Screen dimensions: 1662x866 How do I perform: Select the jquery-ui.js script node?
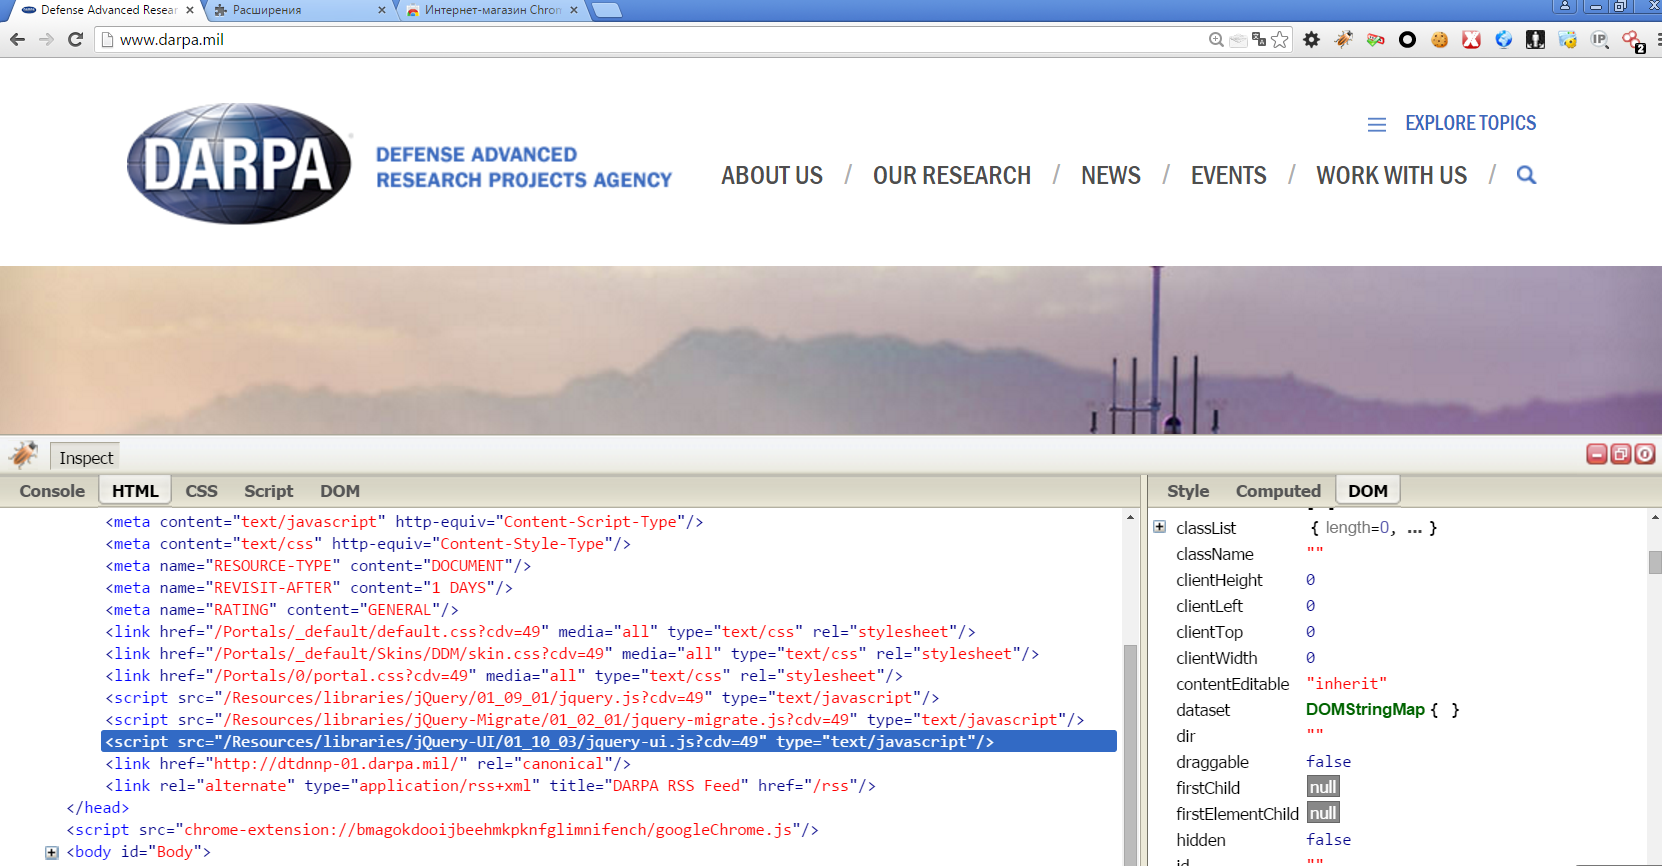608,741
